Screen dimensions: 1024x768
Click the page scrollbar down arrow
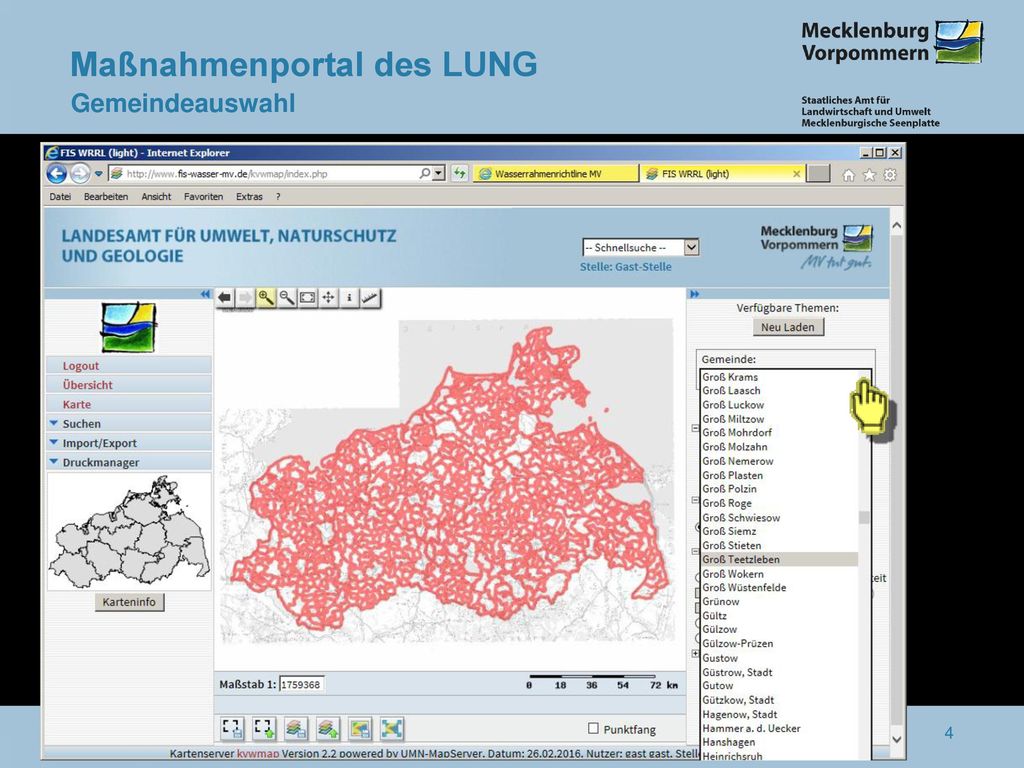coord(897,739)
